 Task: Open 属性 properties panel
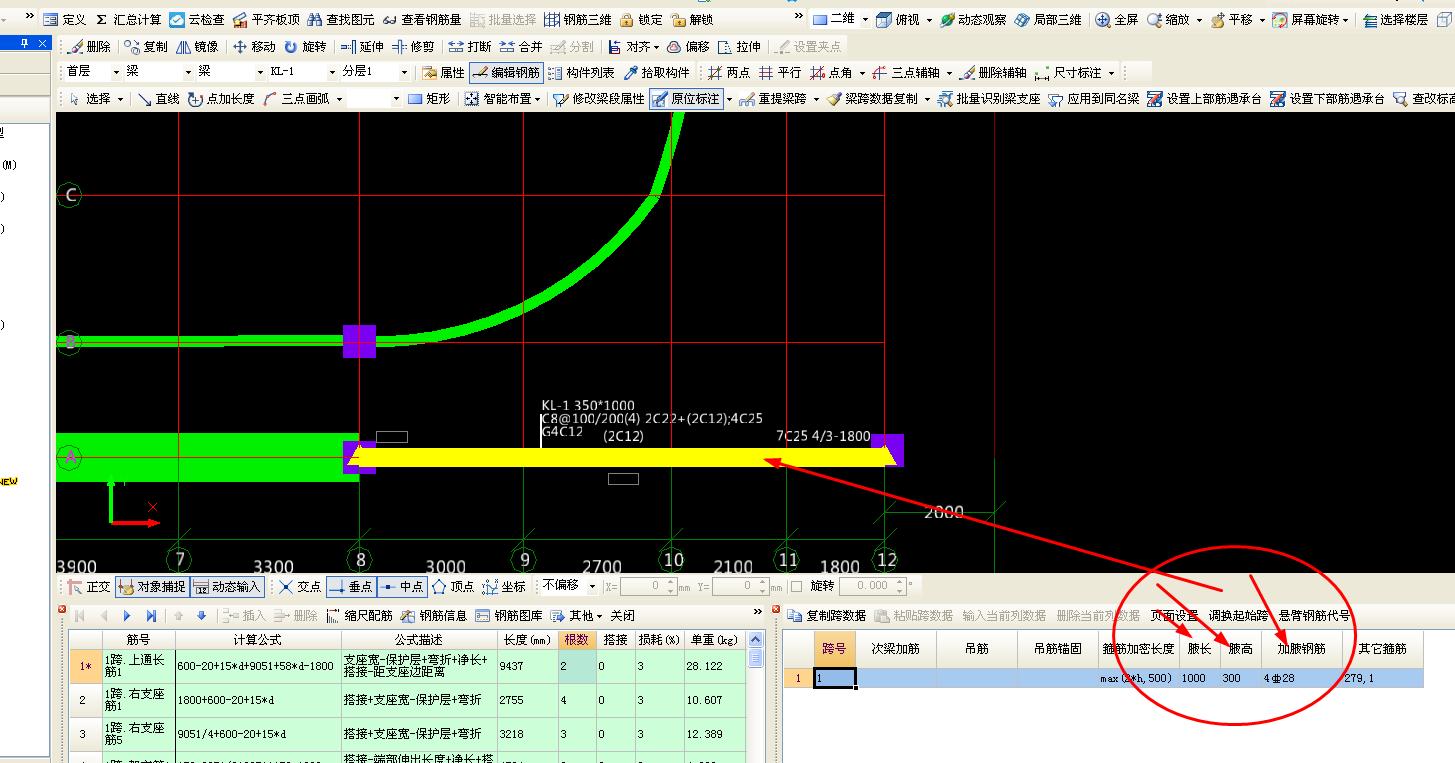click(443, 72)
